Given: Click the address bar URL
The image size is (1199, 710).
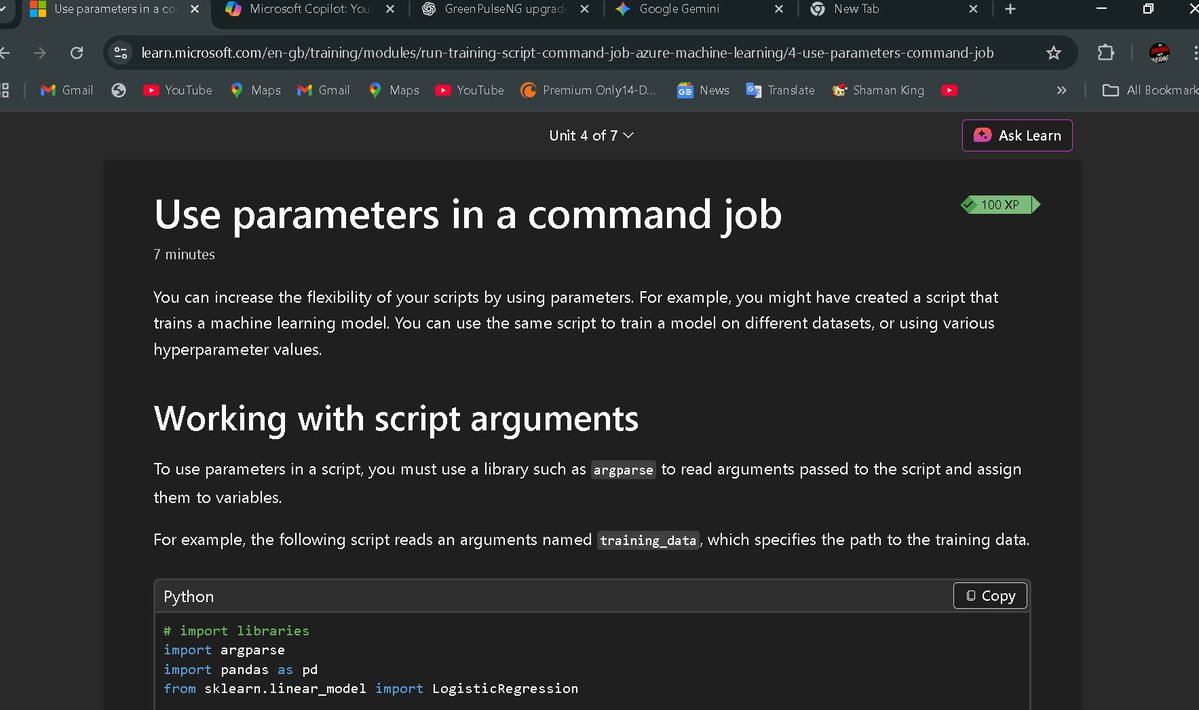Looking at the screenshot, I should tap(567, 53).
